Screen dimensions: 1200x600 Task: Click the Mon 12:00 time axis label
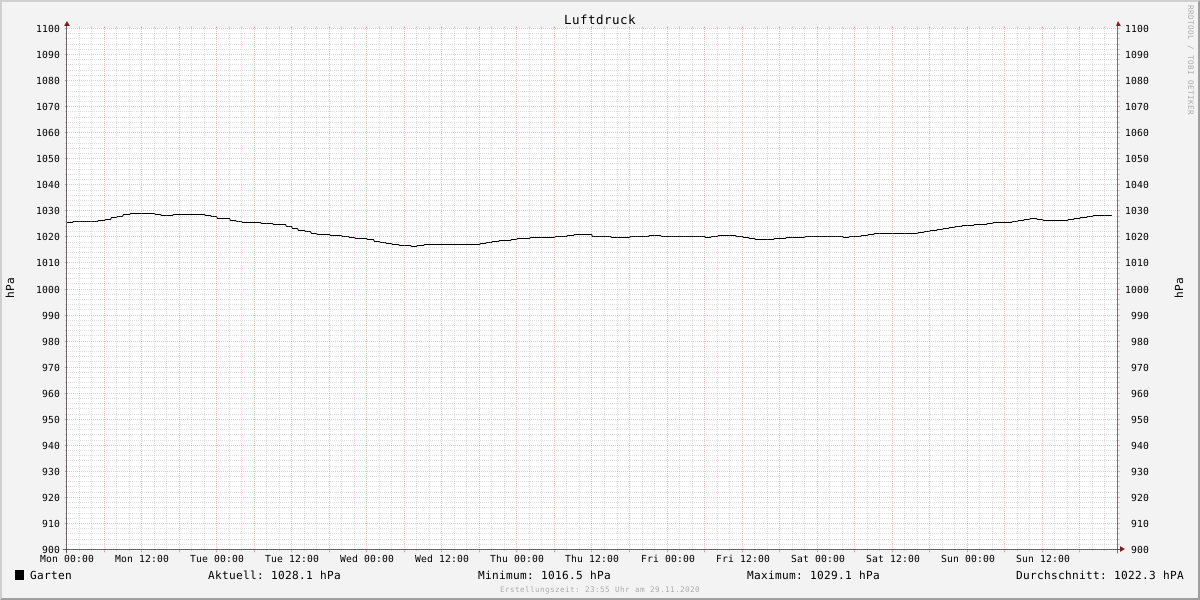142,559
